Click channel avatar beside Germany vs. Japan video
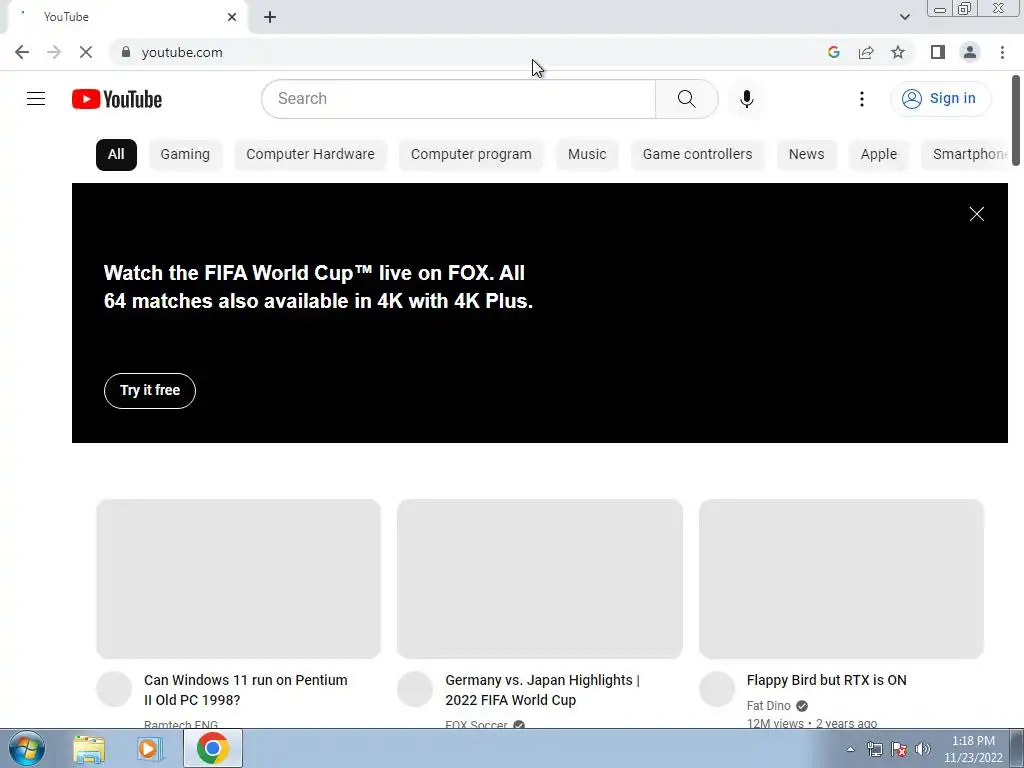 click(415, 689)
